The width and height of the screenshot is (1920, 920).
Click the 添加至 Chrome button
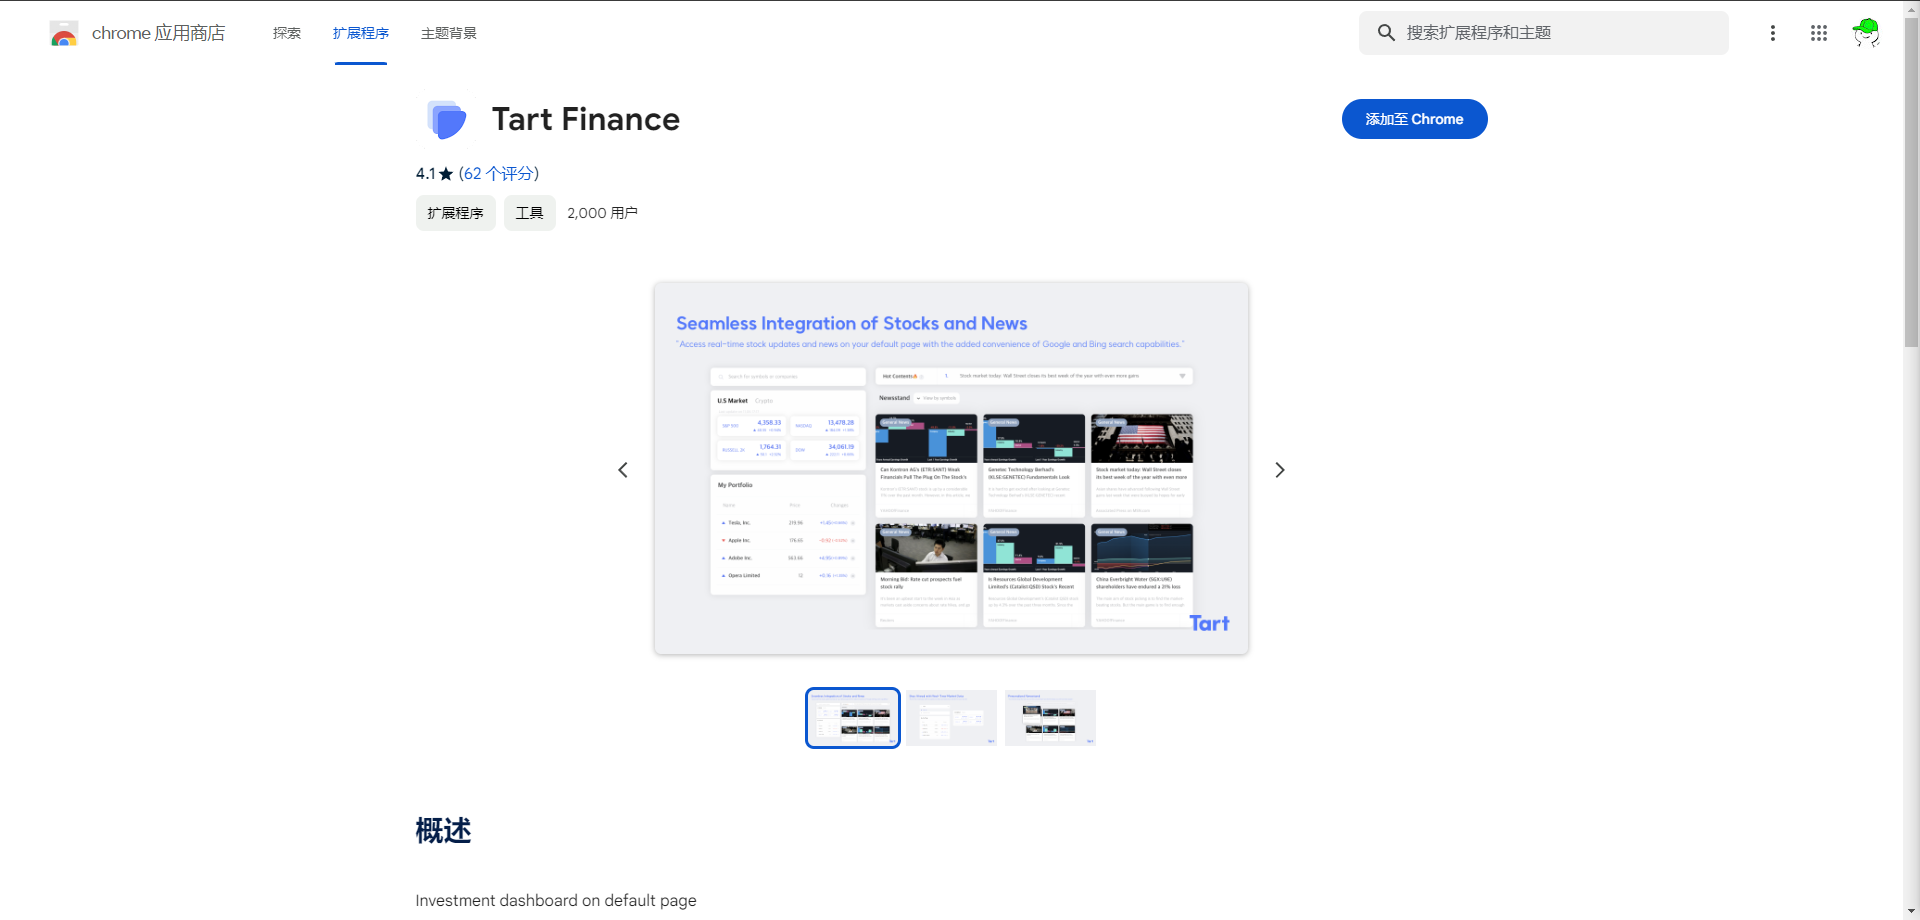(x=1414, y=119)
